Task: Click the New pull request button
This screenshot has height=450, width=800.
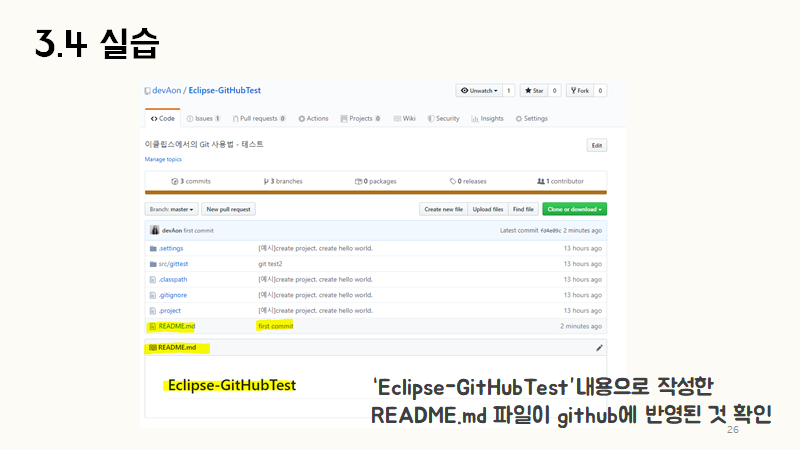Action: 228,209
